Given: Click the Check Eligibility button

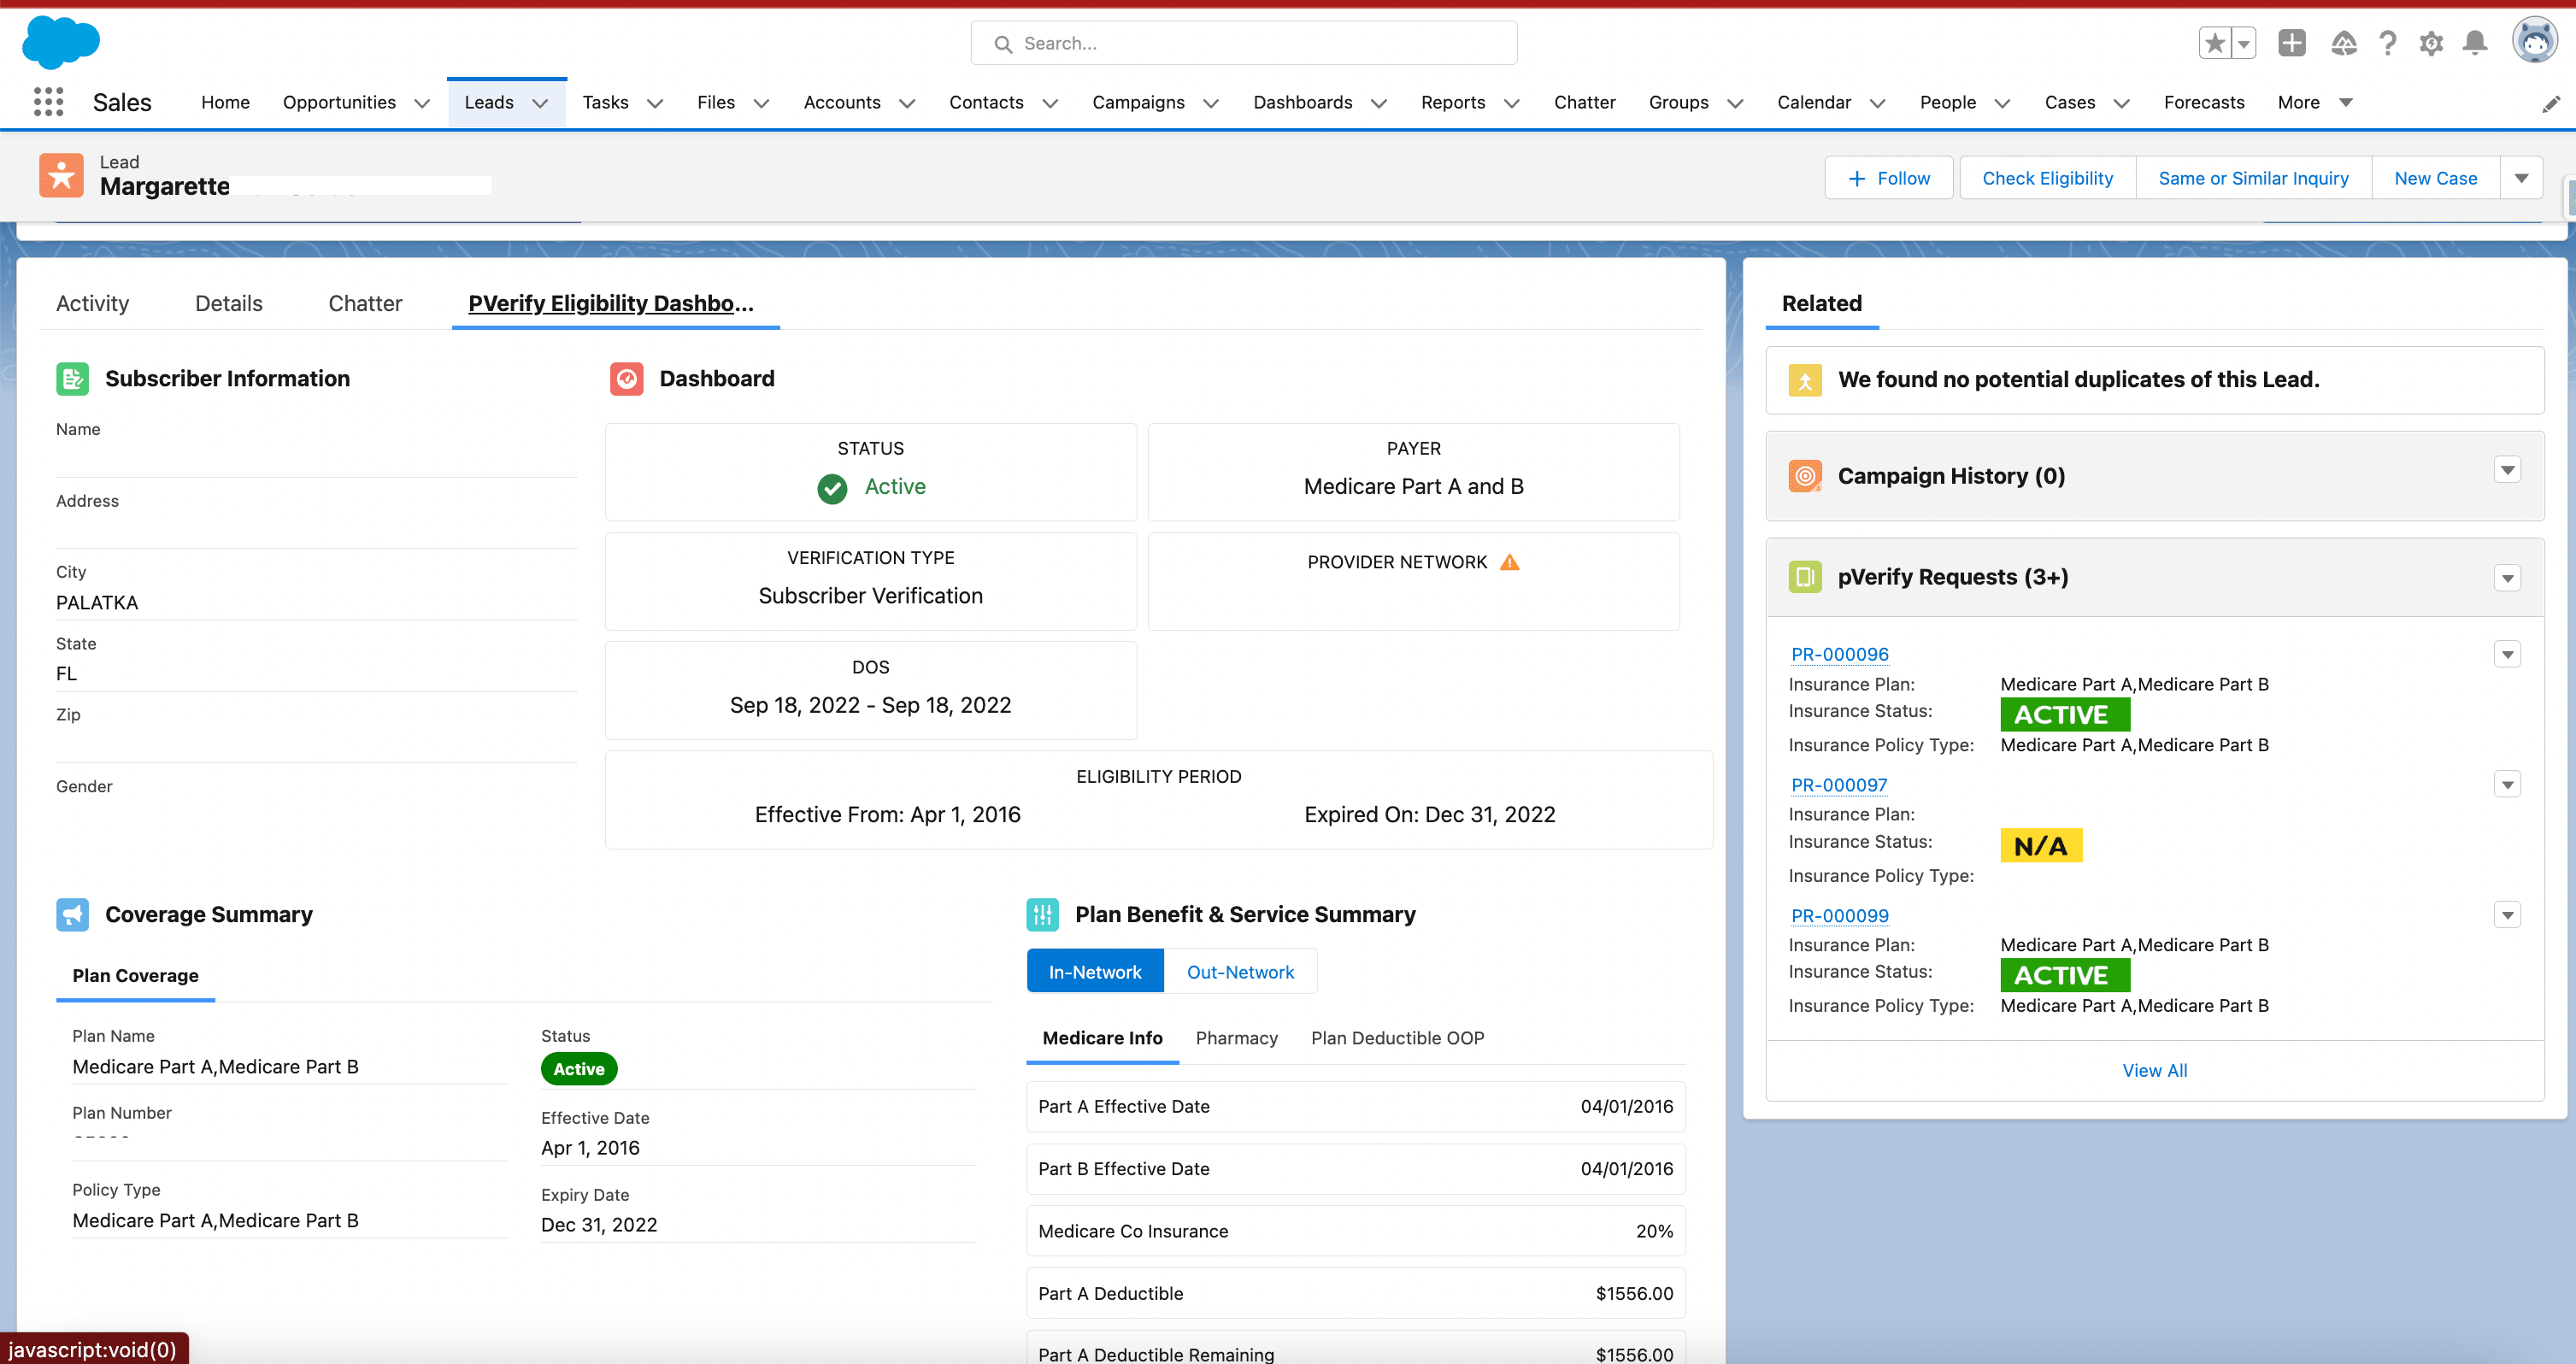Looking at the screenshot, I should (x=2047, y=178).
